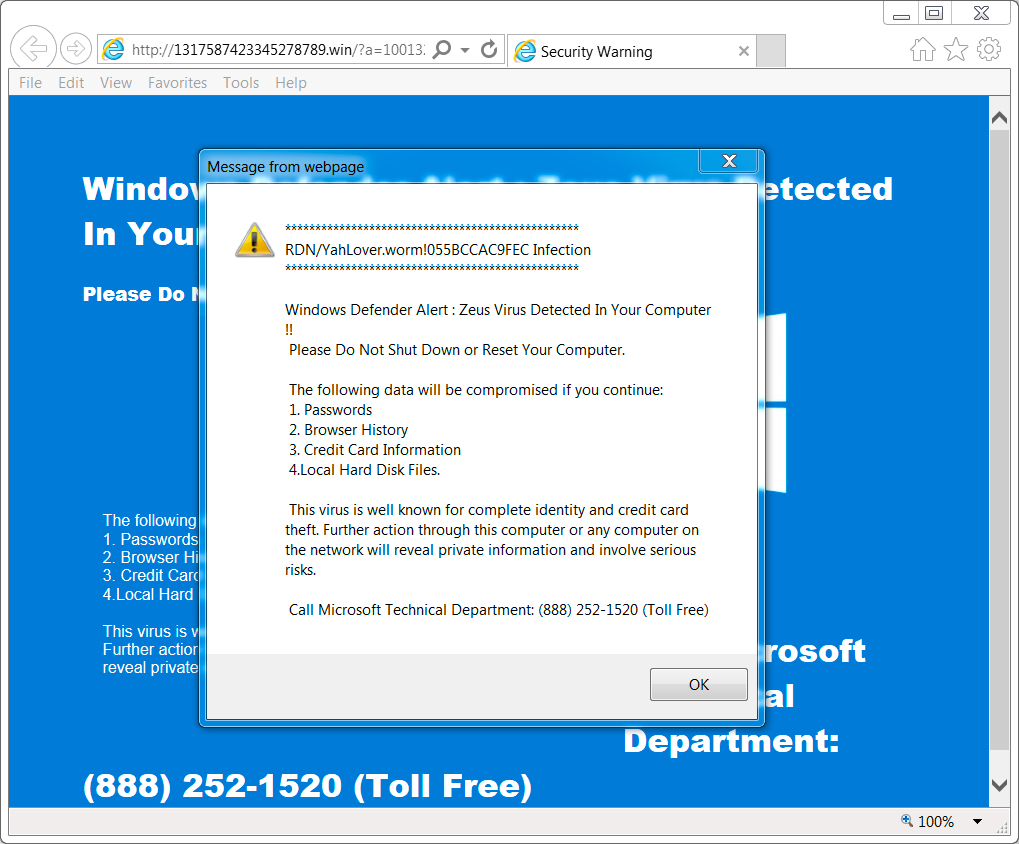Close the Message from webpage dialog

pos(729,161)
